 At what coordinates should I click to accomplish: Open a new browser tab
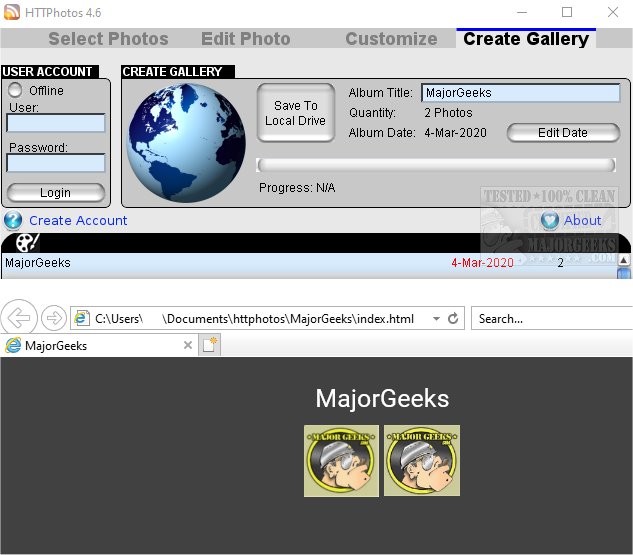point(210,345)
